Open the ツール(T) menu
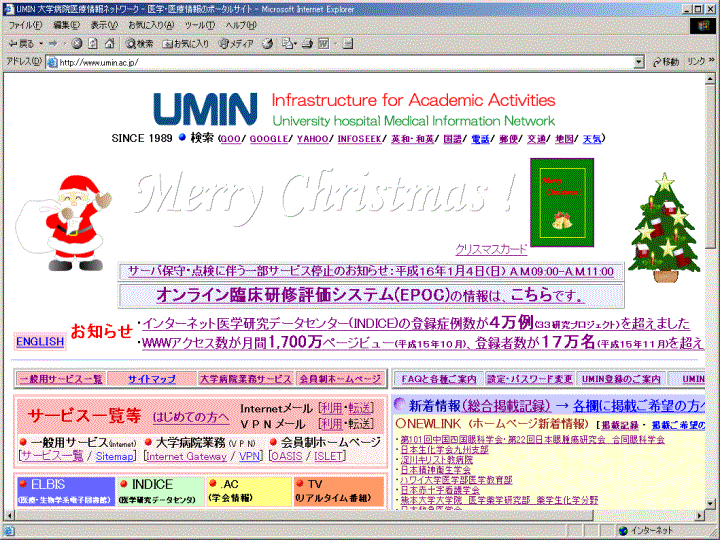The height and width of the screenshot is (540, 720). [199, 25]
